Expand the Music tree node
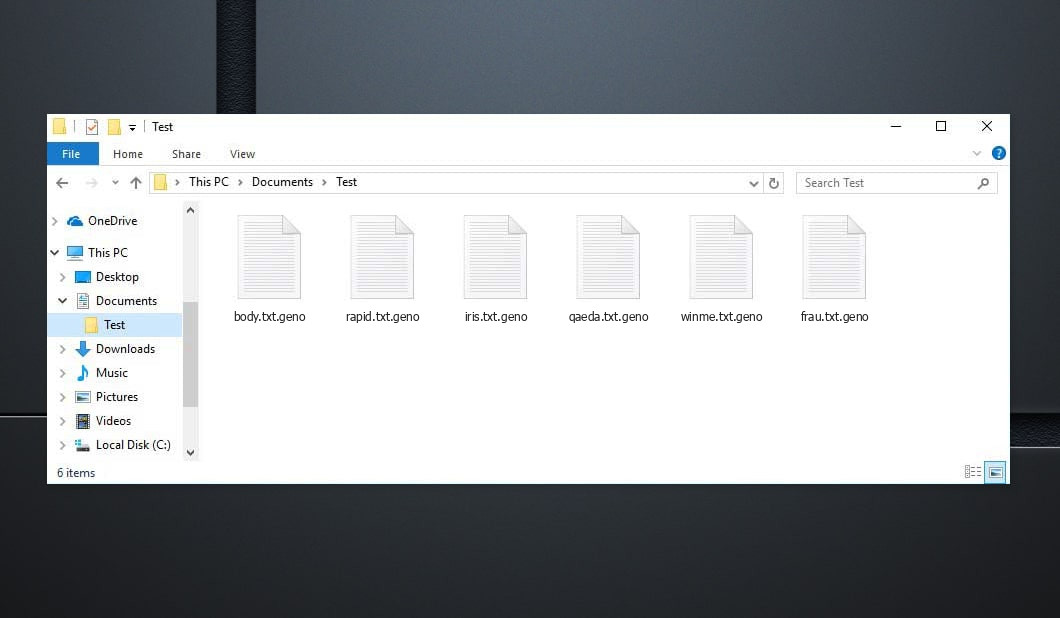The width and height of the screenshot is (1060, 618). 62,373
